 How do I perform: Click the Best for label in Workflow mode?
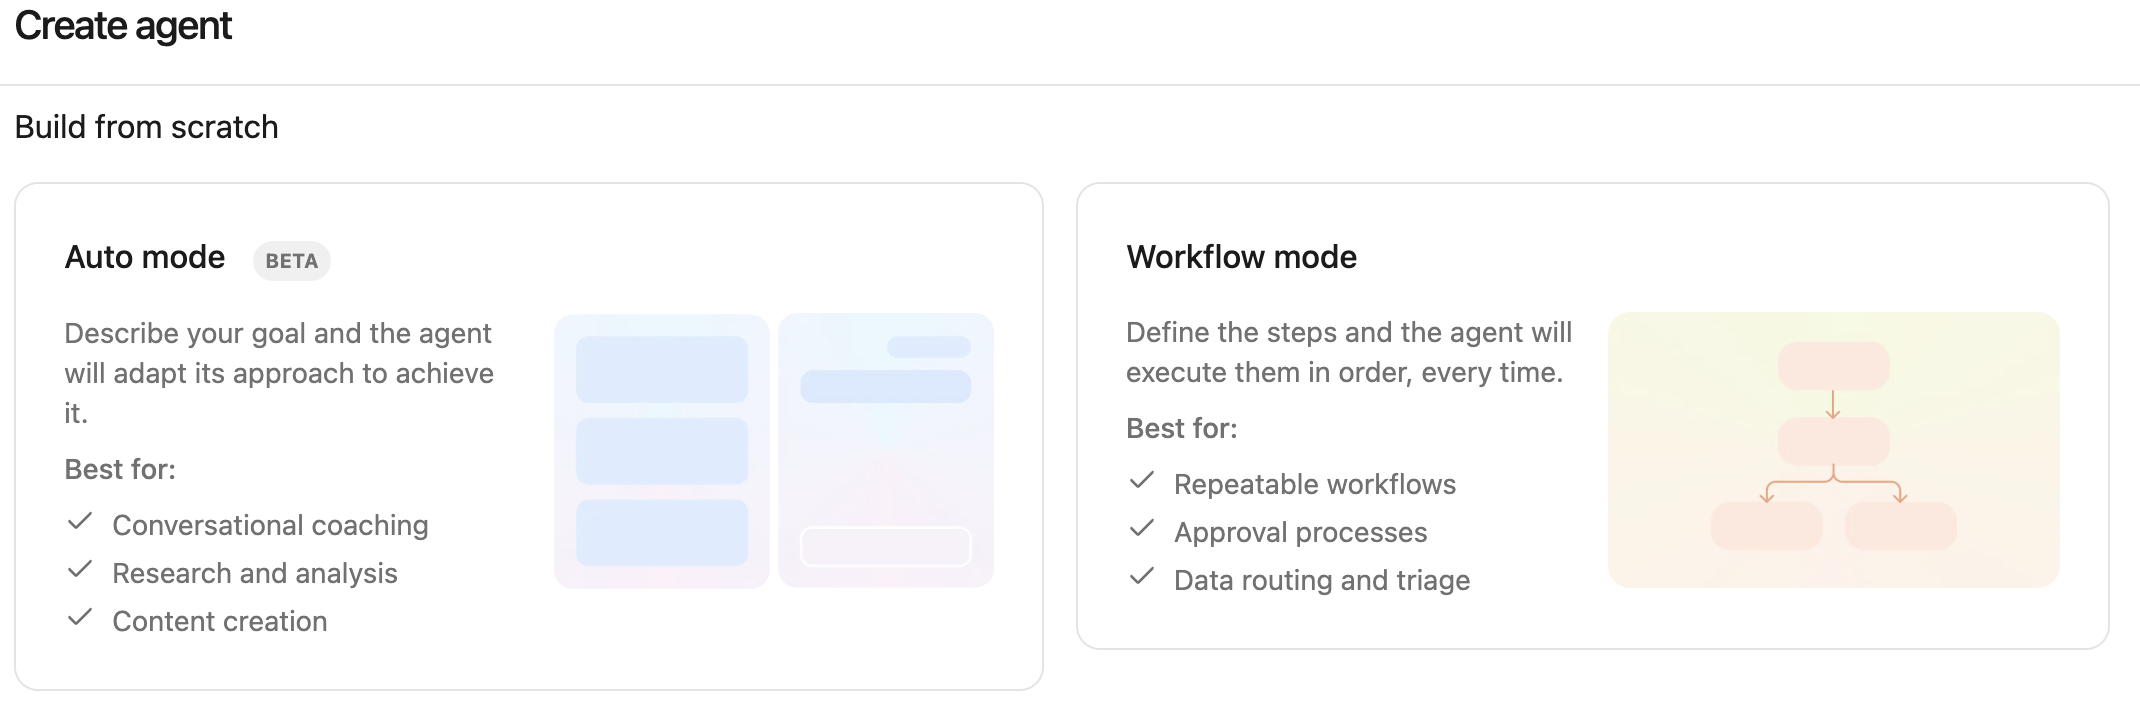coord(1181,427)
